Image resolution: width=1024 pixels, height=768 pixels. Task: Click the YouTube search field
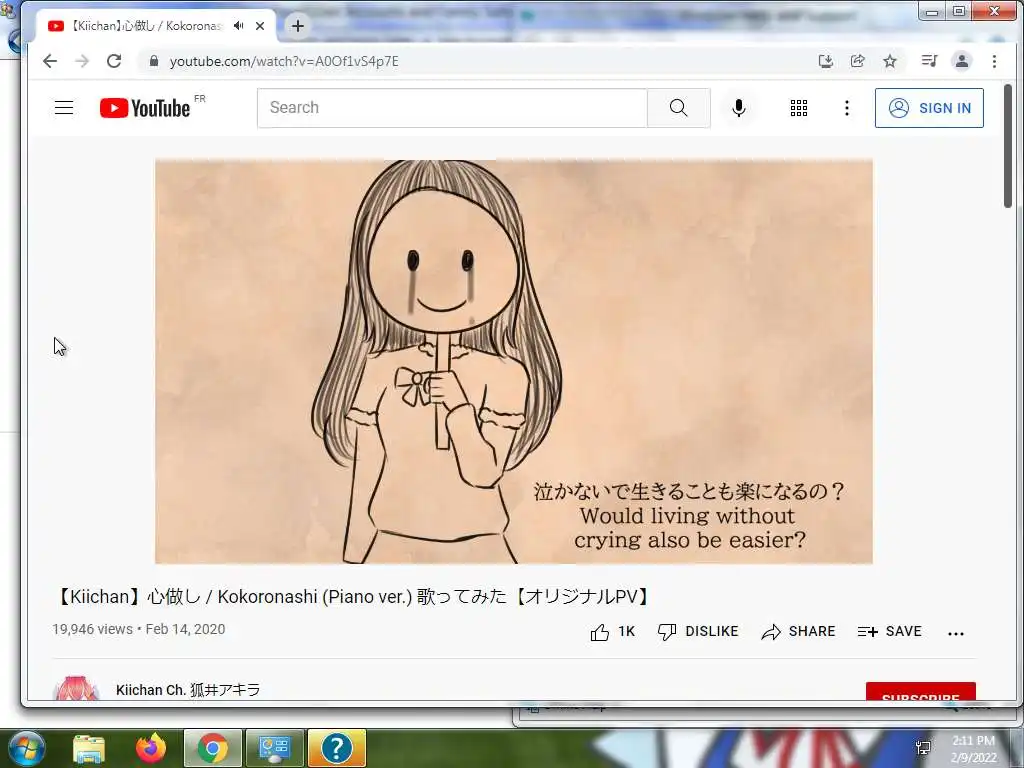[452, 108]
